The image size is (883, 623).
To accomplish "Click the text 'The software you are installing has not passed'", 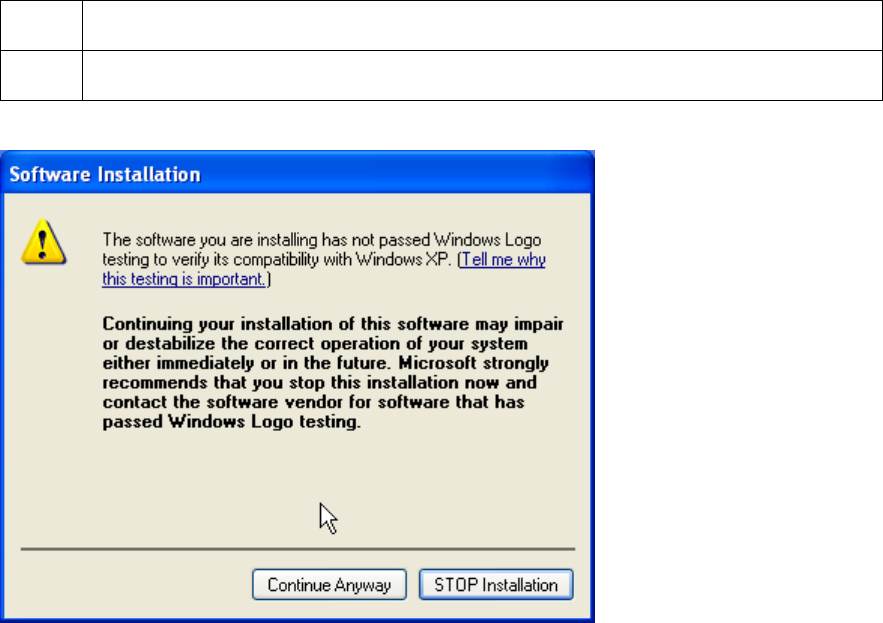I will click(266, 240).
